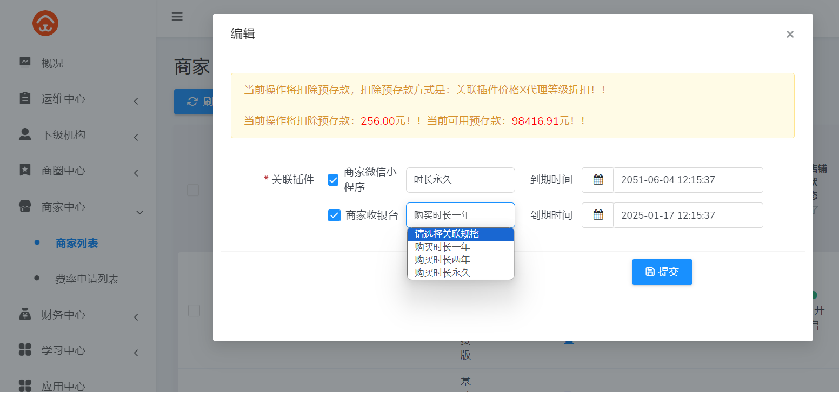The width and height of the screenshot is (839, 393).
Task: Expand 运维中心 sidebar menu
Action: tap(78, 99)
